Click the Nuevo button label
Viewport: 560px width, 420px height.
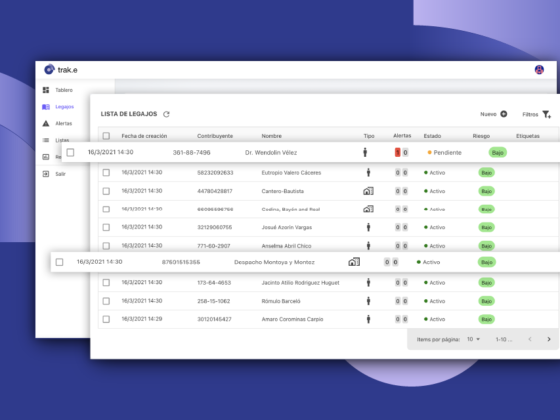(488, 114)
